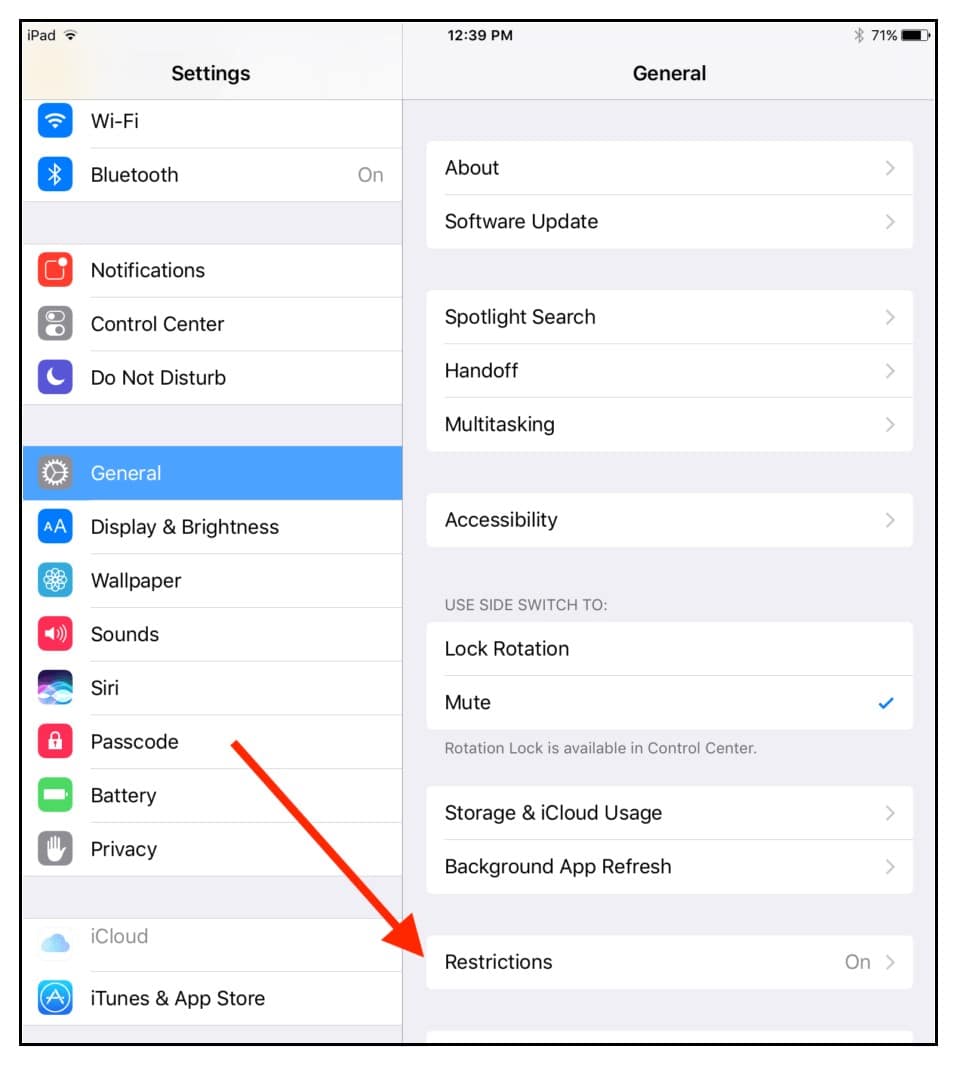
Task: Open Bluetooth via its blue icon
Action: click(55, 174)
